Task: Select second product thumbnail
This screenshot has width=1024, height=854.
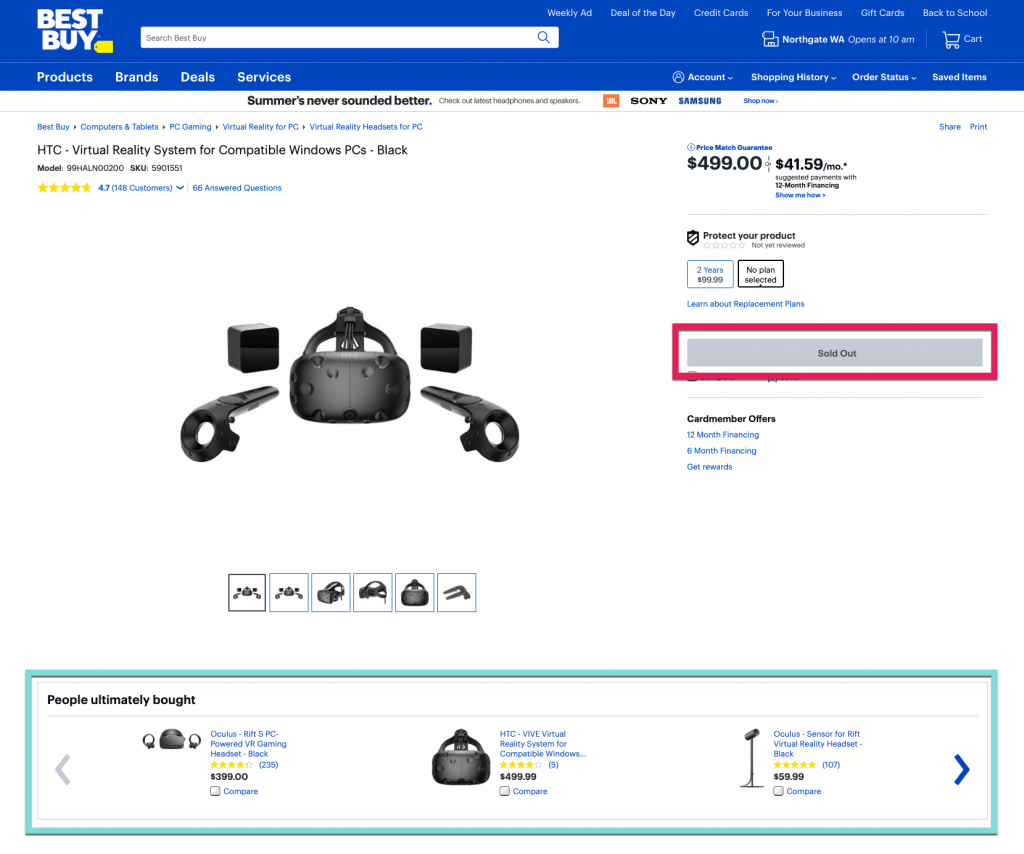Action: click(289, 593)
